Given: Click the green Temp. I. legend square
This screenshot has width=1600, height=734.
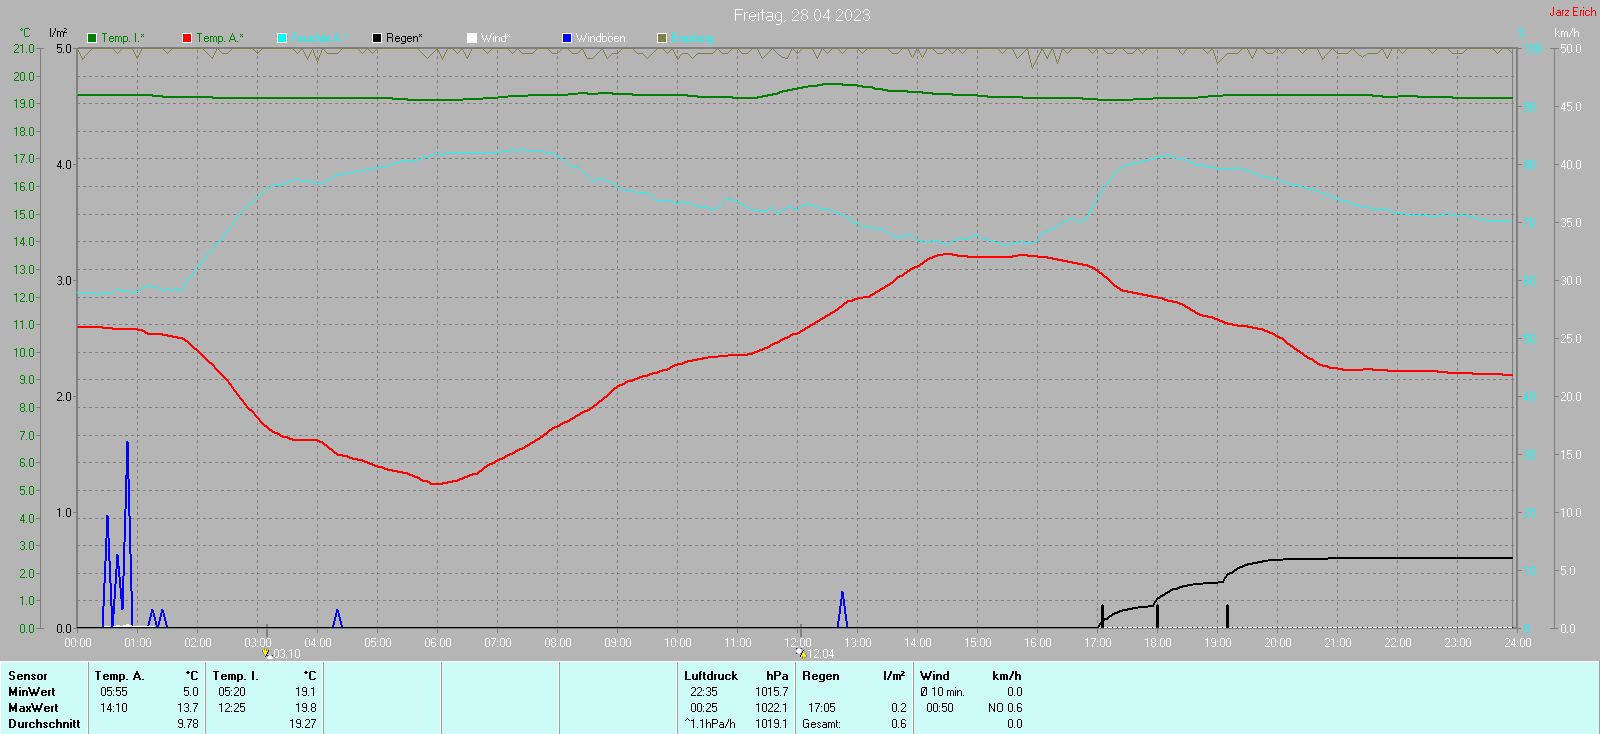Looking at the screenshot, I should [92, 38].
